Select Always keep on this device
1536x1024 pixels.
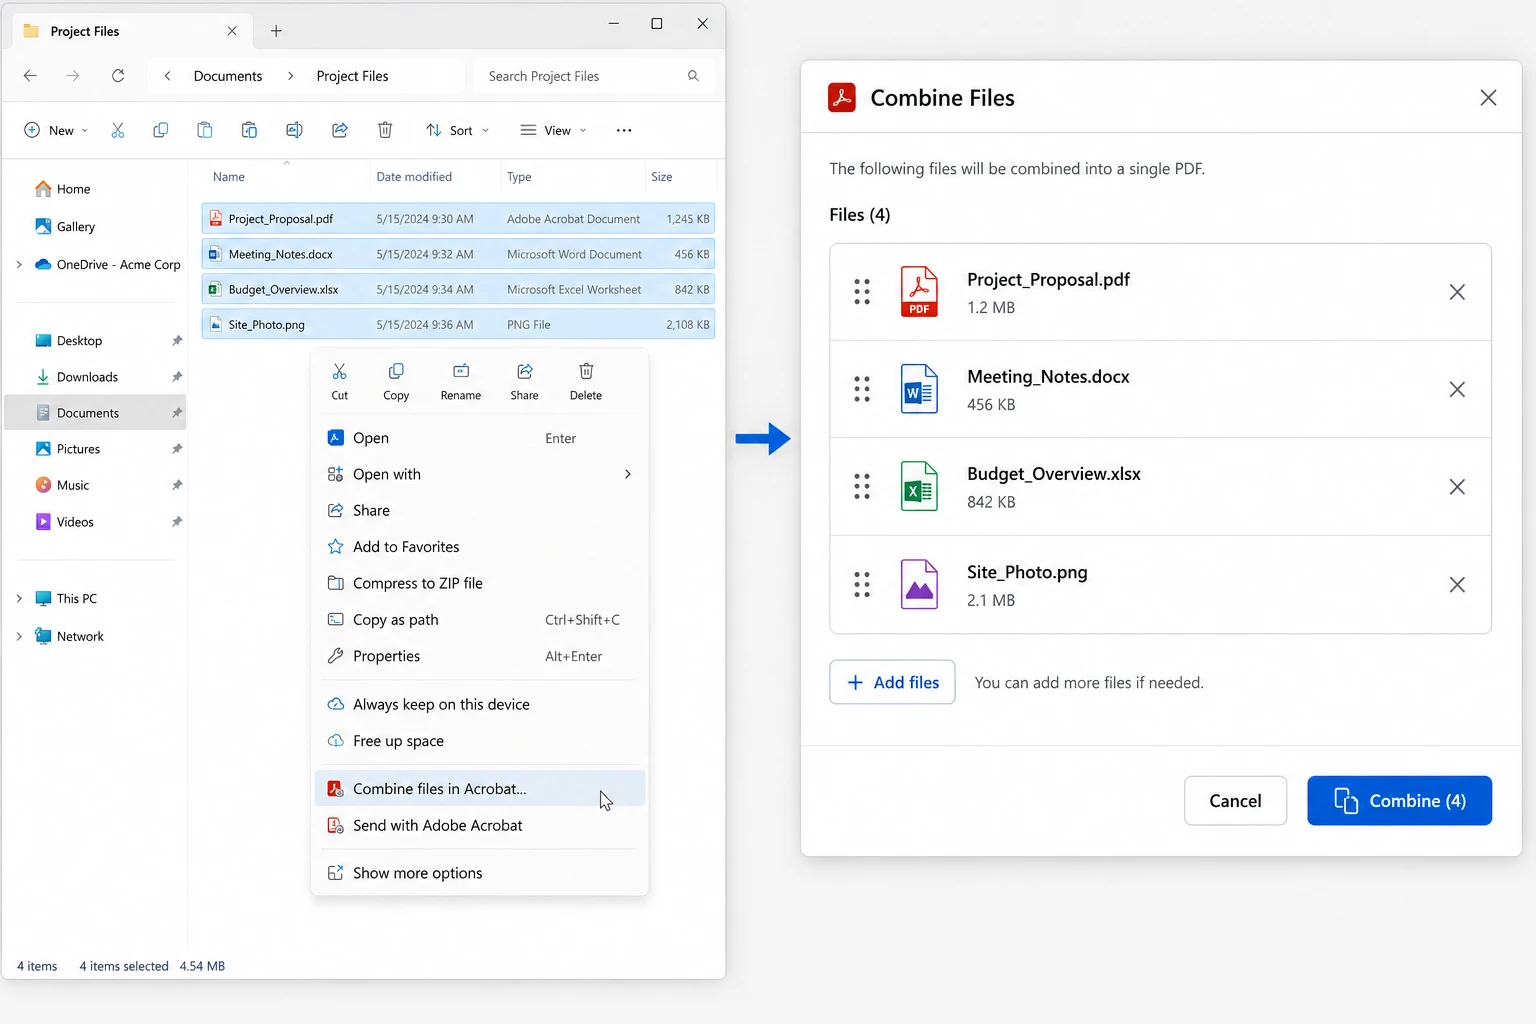point(480,704)
